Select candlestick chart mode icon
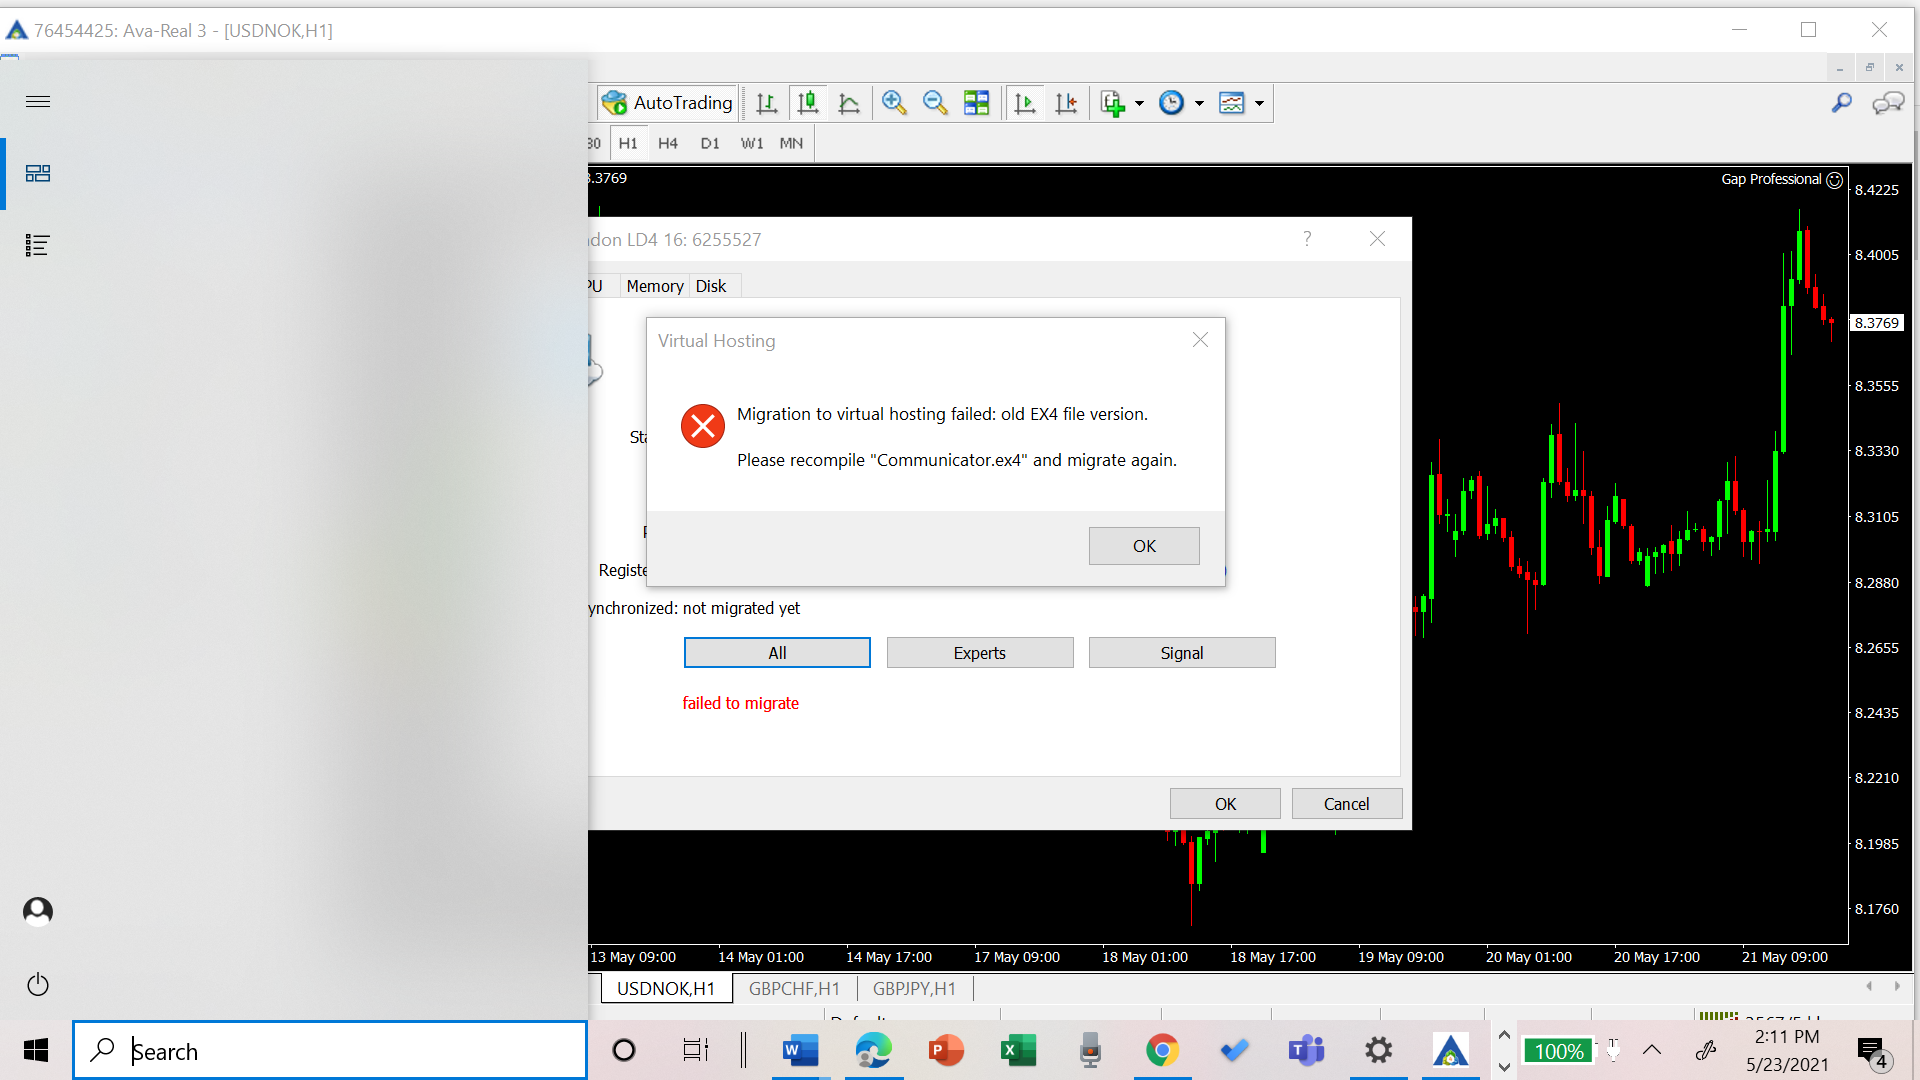This screenshot has width=1920, height=1080. (808, 103)
